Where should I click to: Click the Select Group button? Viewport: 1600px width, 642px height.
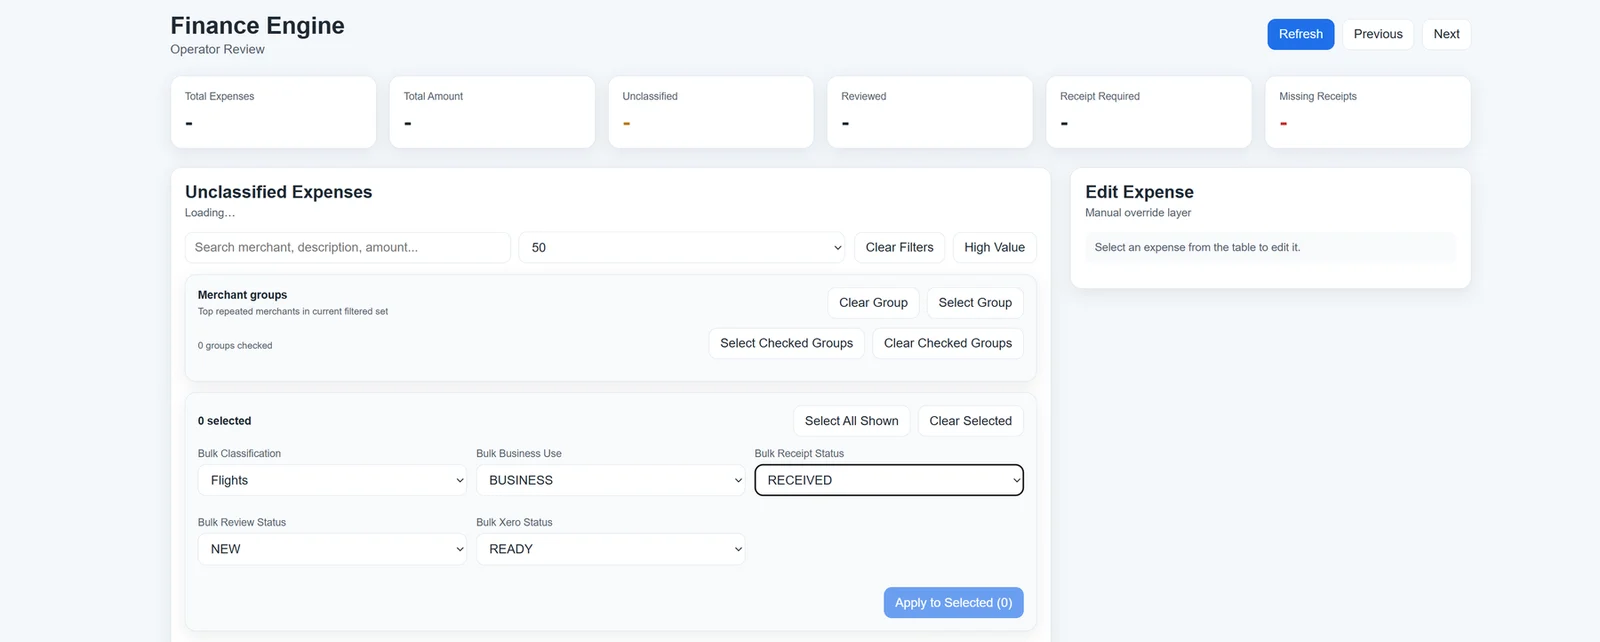point(975,303)
